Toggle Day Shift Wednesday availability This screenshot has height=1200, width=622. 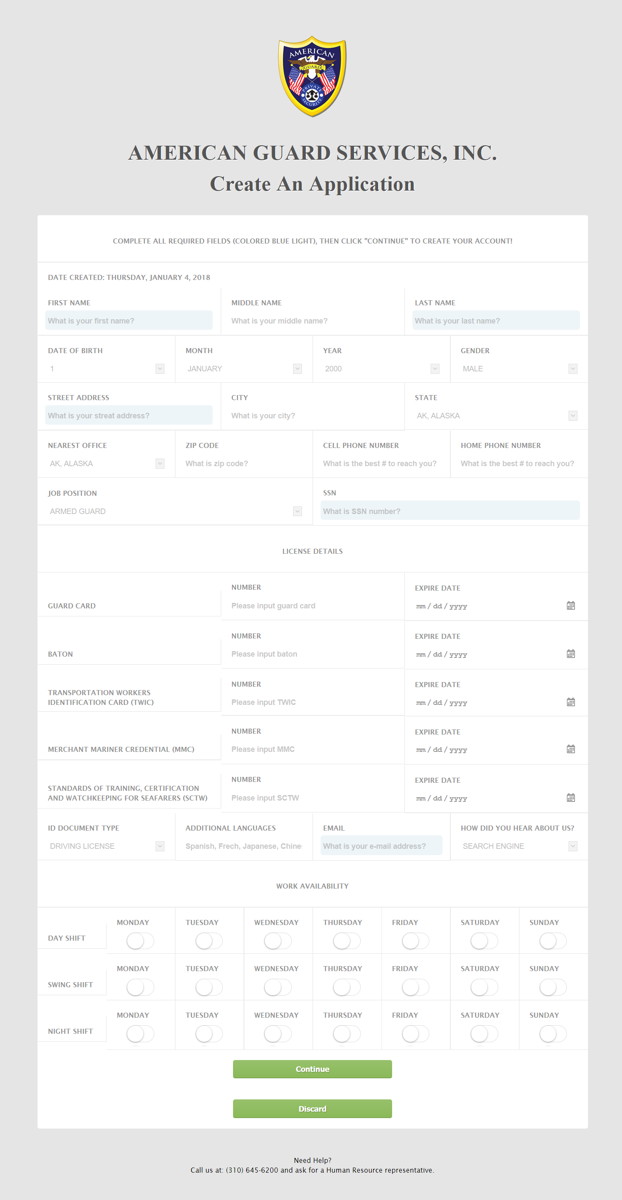click(277, 941)
